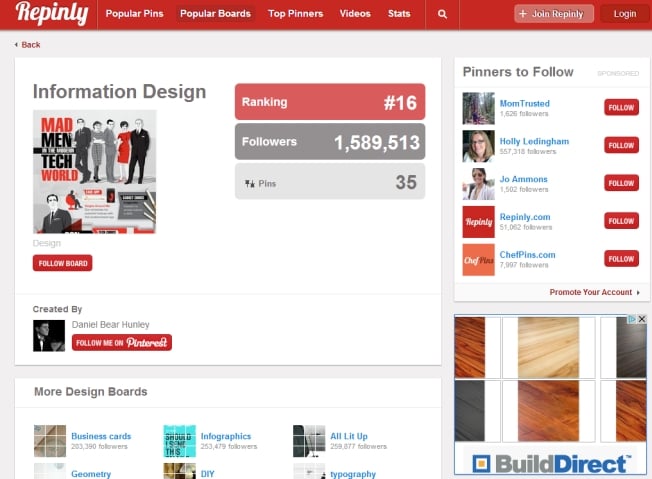The height and width of the screenshot is (479, 652).
Task: Open the Infographics board link
Action: [x=226, y=436]
